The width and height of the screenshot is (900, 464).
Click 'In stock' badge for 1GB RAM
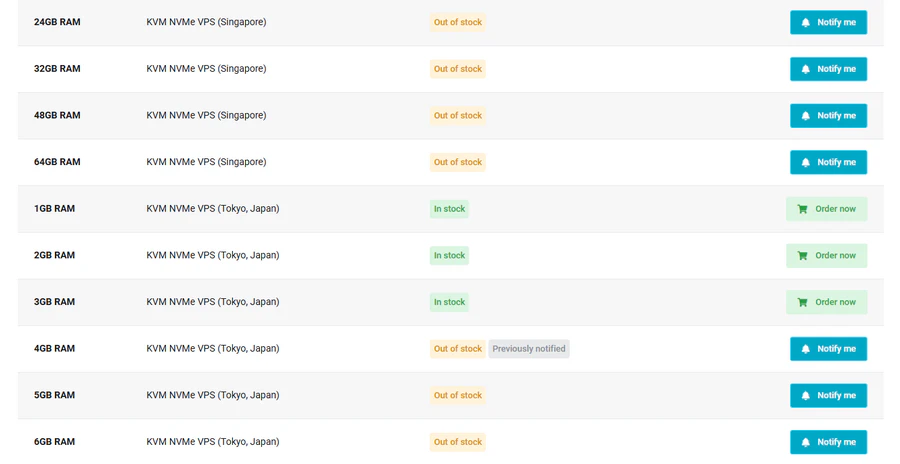449,209
